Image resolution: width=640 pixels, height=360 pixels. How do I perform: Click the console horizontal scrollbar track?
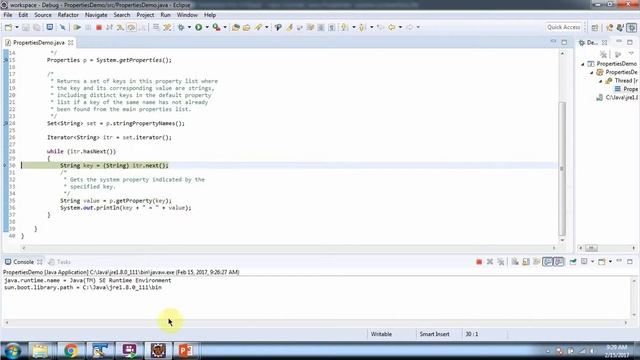[316, 322]
